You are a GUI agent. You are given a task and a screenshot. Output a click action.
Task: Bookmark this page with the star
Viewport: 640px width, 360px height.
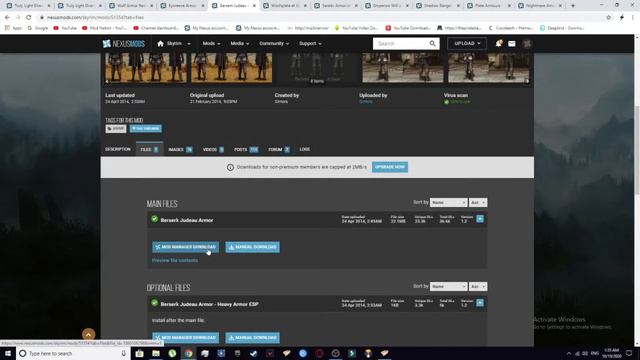609,18
